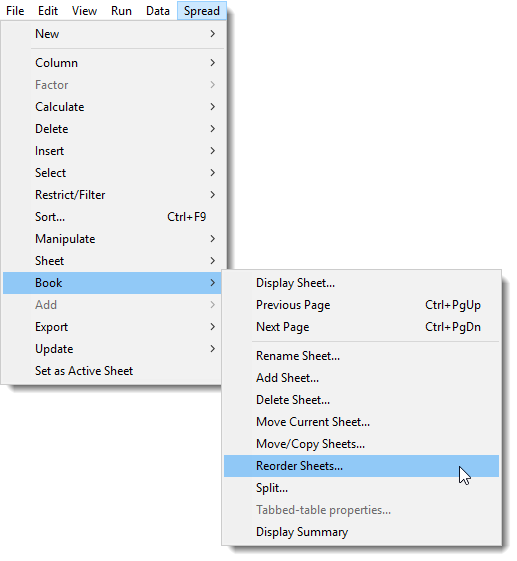Open the Delete submenu
517x561 pixels.
114,129
